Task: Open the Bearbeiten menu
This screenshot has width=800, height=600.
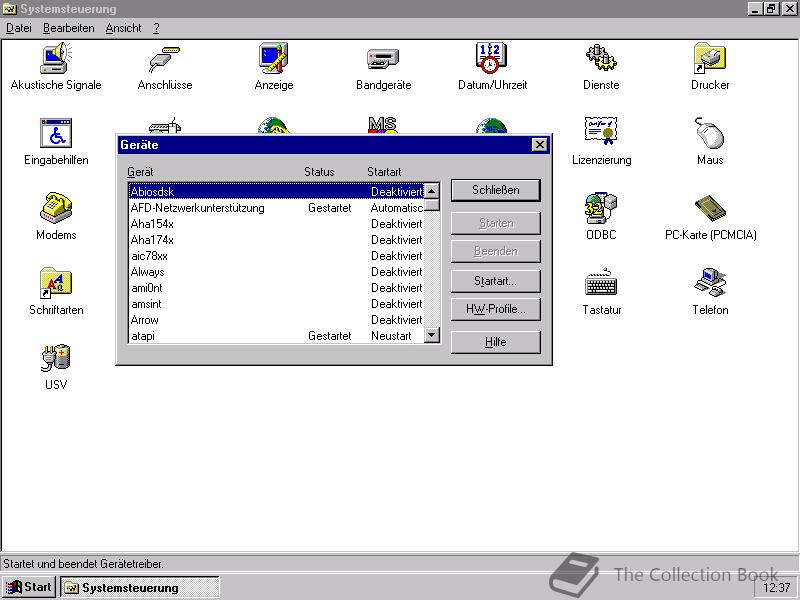Action: click(x=68, y=28)
